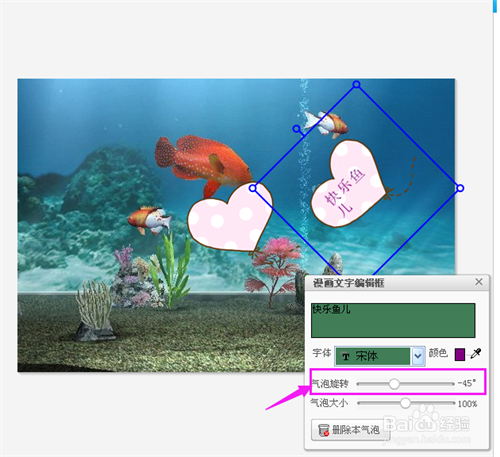
Task: Click the 气泡旋转 rotation slider handle
Action: click(394, 384)
